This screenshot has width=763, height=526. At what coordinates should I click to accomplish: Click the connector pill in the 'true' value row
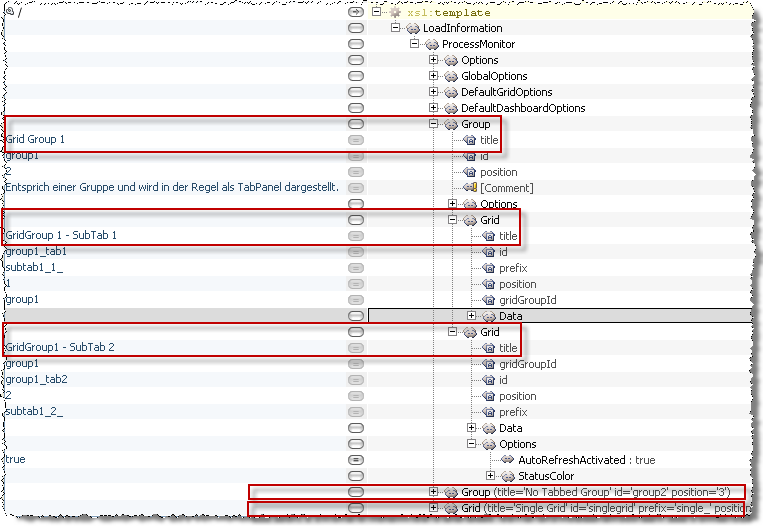[x=356, y=459]
